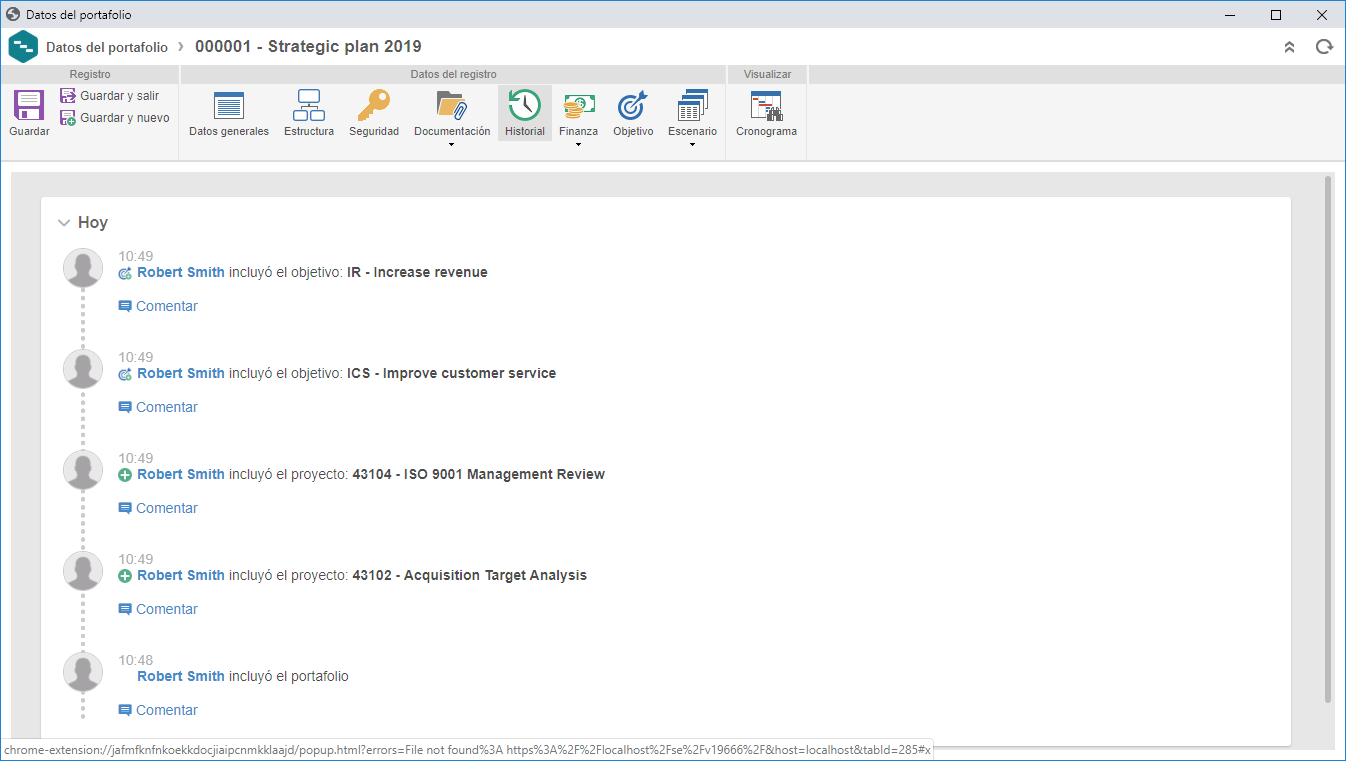Expand the Finanza dropdown arrow

579,145
